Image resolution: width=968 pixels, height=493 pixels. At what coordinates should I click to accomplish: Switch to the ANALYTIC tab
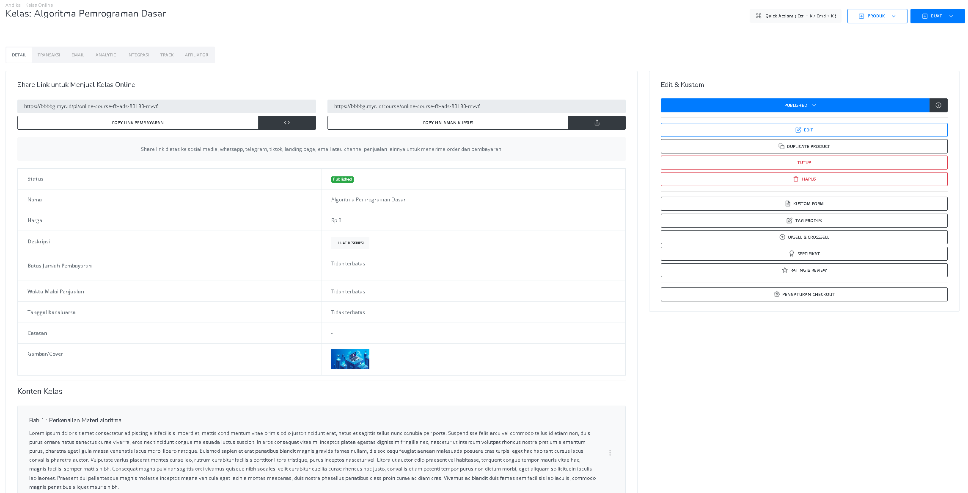pos(106,55)
